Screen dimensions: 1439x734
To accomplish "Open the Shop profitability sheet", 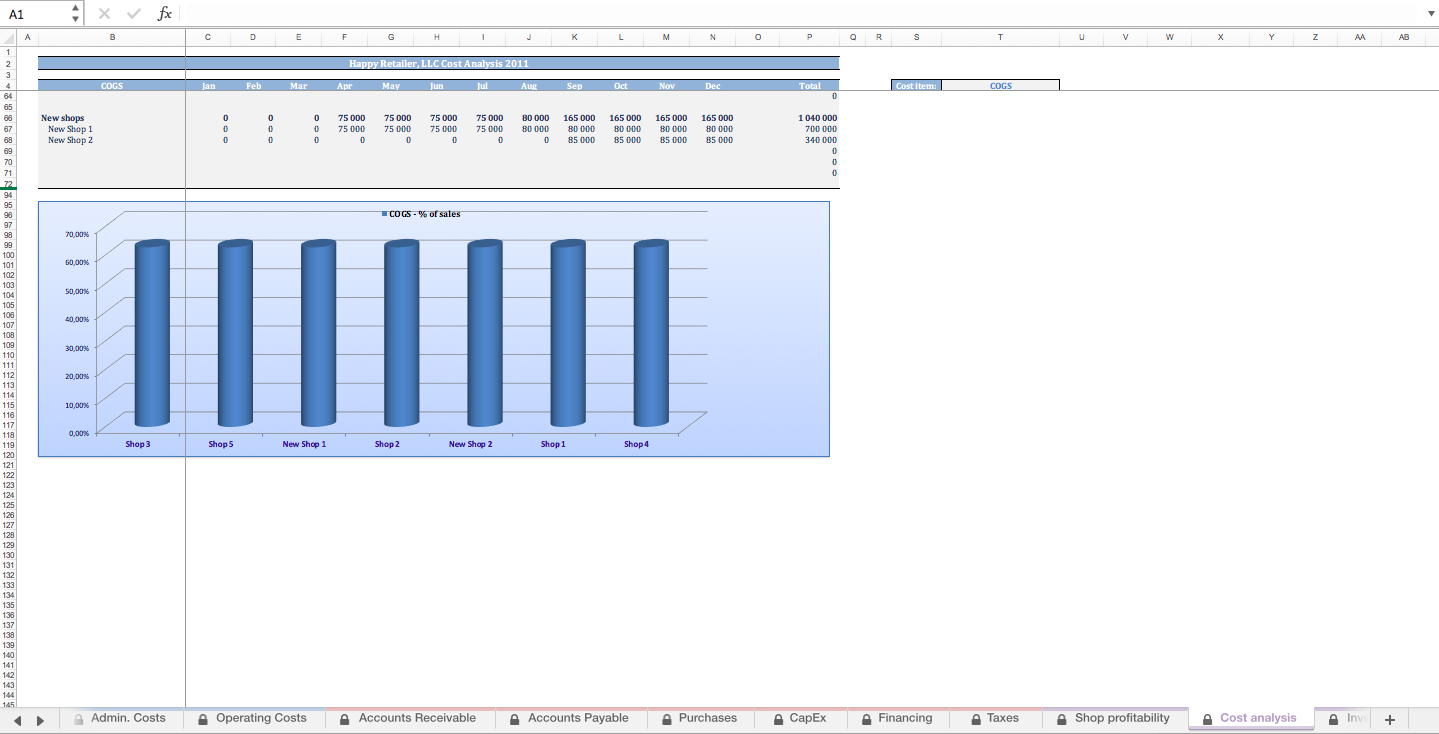I will coord(1123,718).
